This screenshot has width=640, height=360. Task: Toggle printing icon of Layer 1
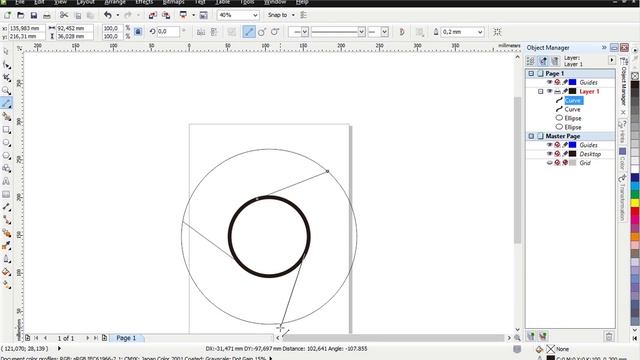click(557, 91)
